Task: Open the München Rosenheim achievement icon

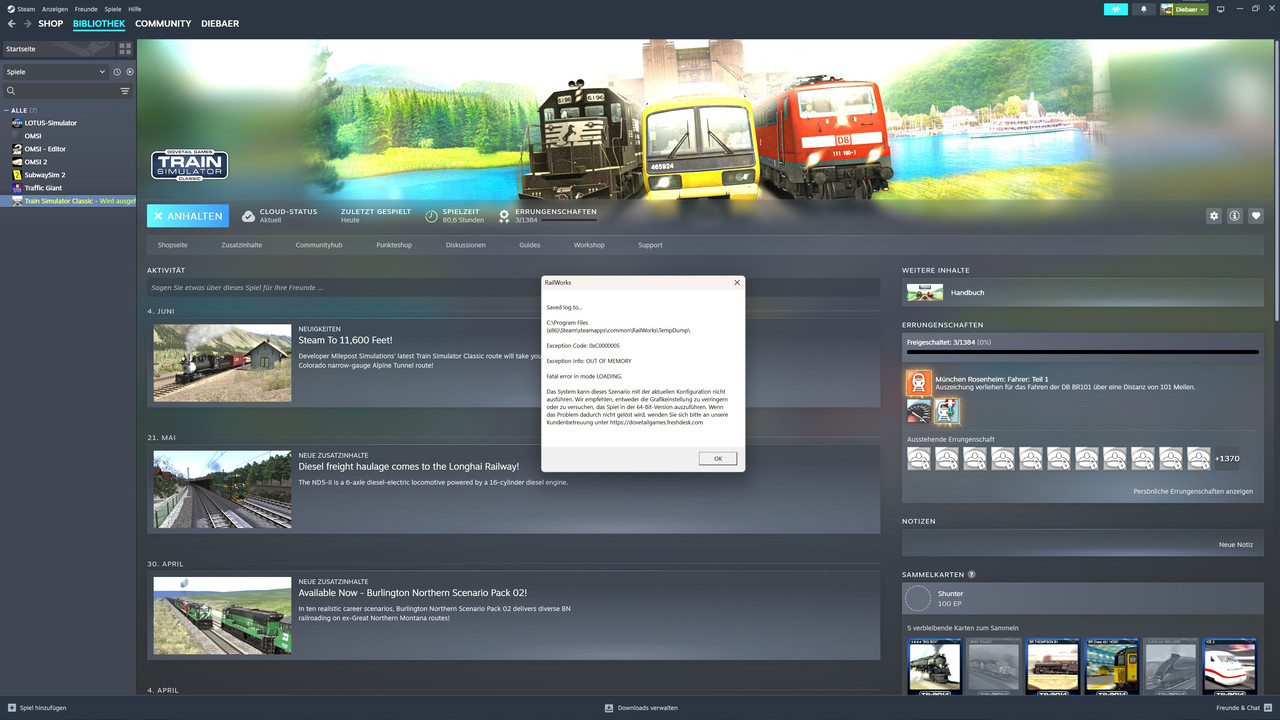Action: pyautogui.click(x=919, y=383)
